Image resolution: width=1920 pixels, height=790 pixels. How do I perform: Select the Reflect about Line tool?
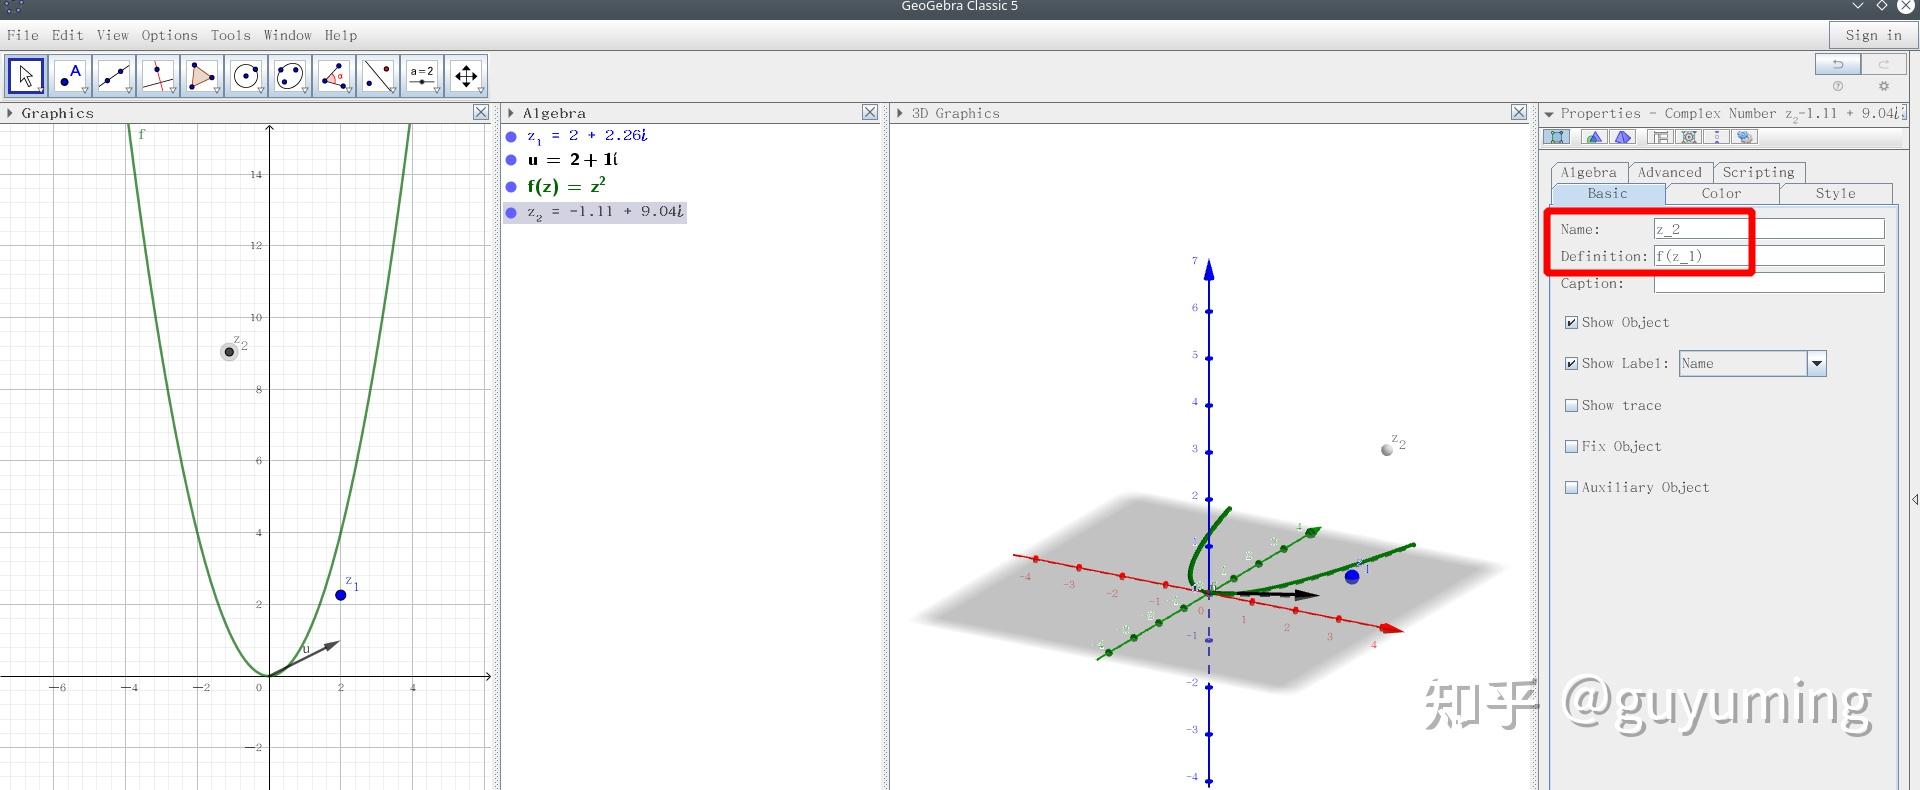click(x=378, y=76)
